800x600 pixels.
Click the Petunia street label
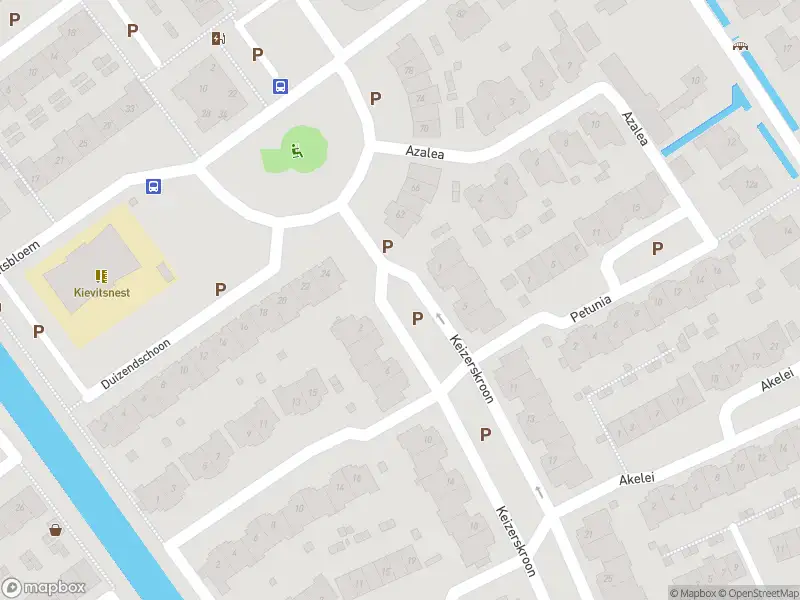[590, 309]
